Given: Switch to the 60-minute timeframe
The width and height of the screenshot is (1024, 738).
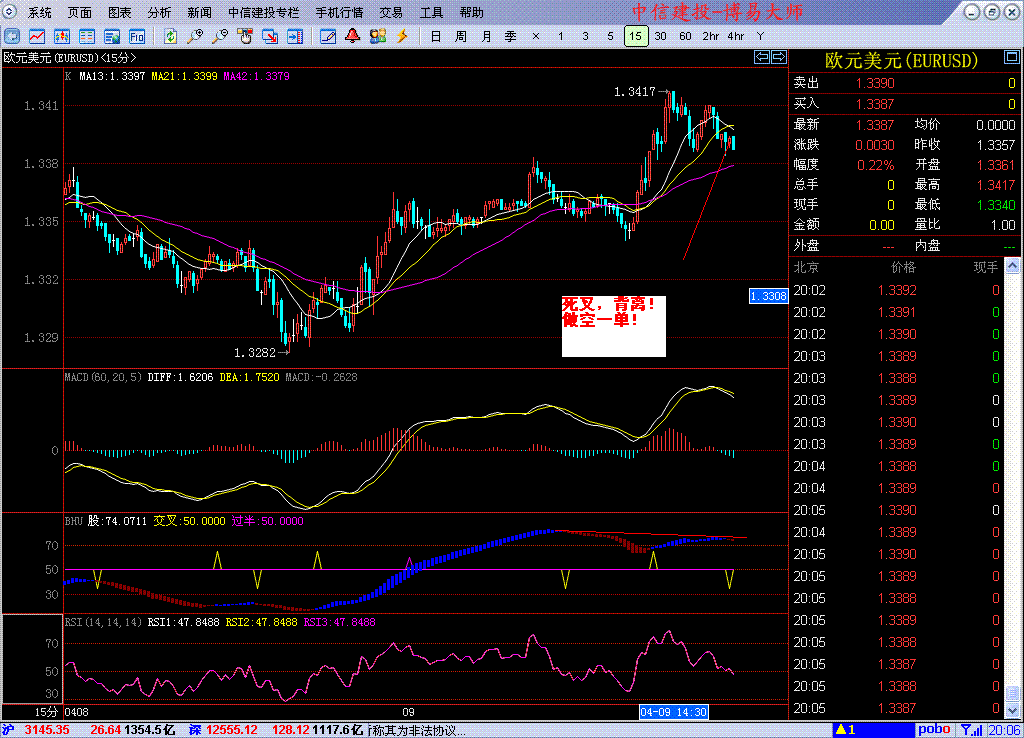Looking at the screenshot, I should click(685, 36).
